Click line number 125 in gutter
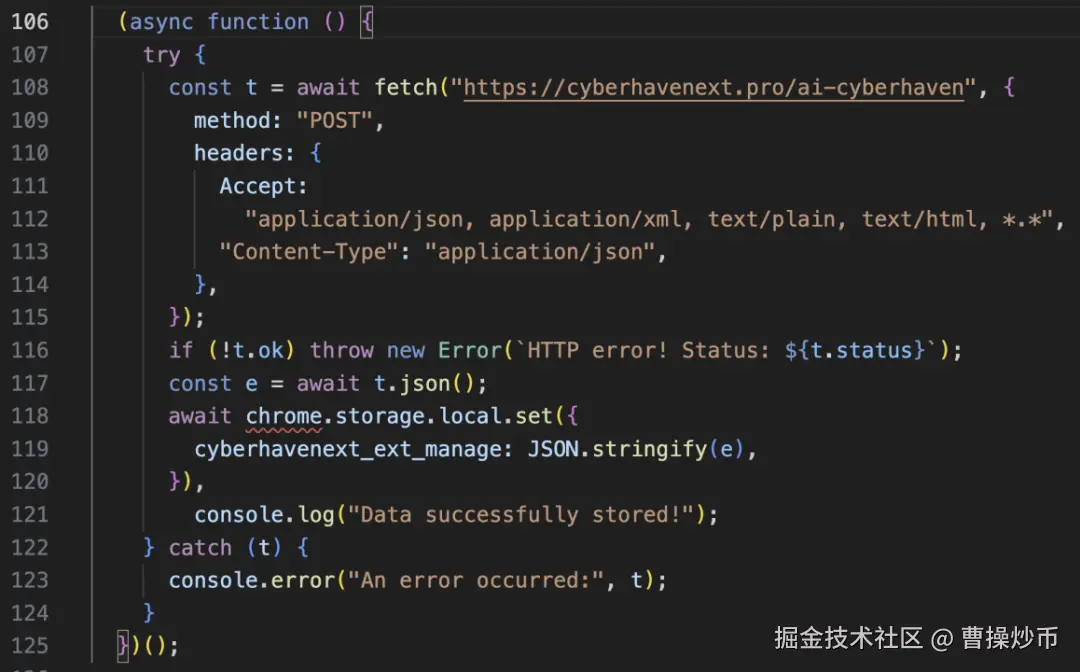Viewport: 1080px width, 672px height. 29,645
